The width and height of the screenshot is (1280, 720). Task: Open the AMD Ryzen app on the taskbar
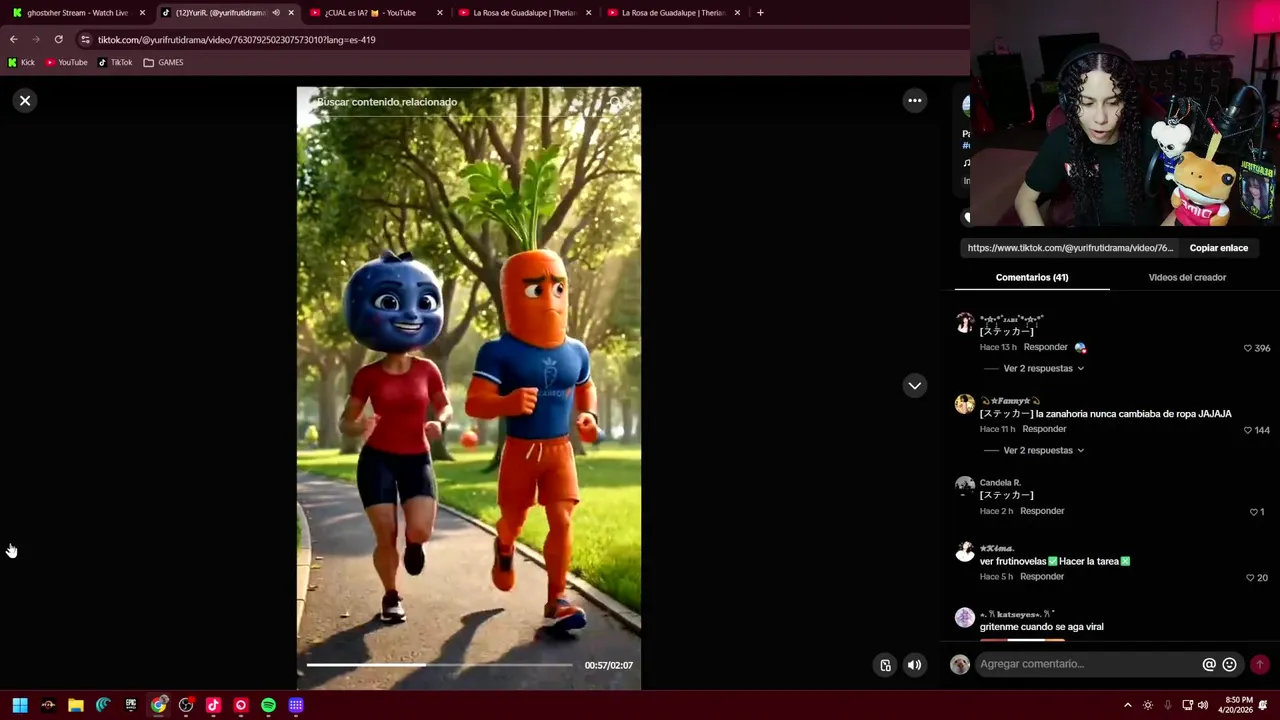[x=48, y=705]
